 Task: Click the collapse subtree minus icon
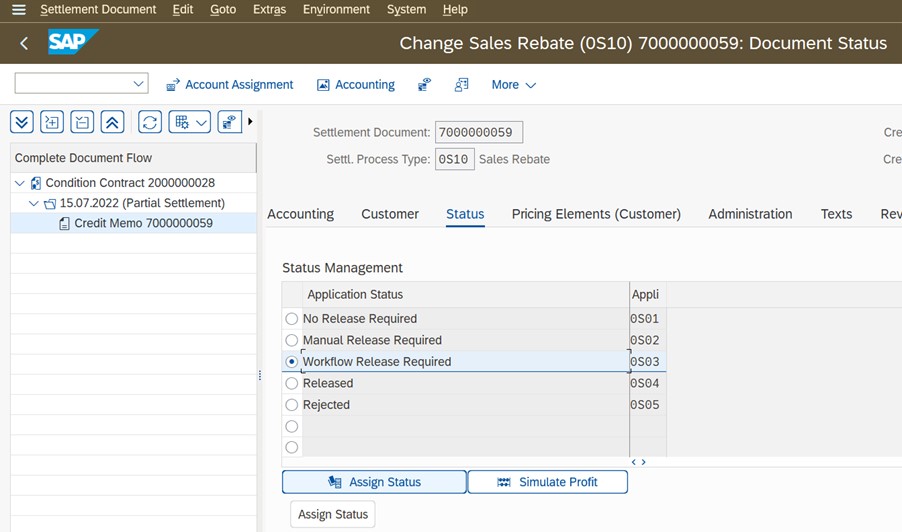82,122
